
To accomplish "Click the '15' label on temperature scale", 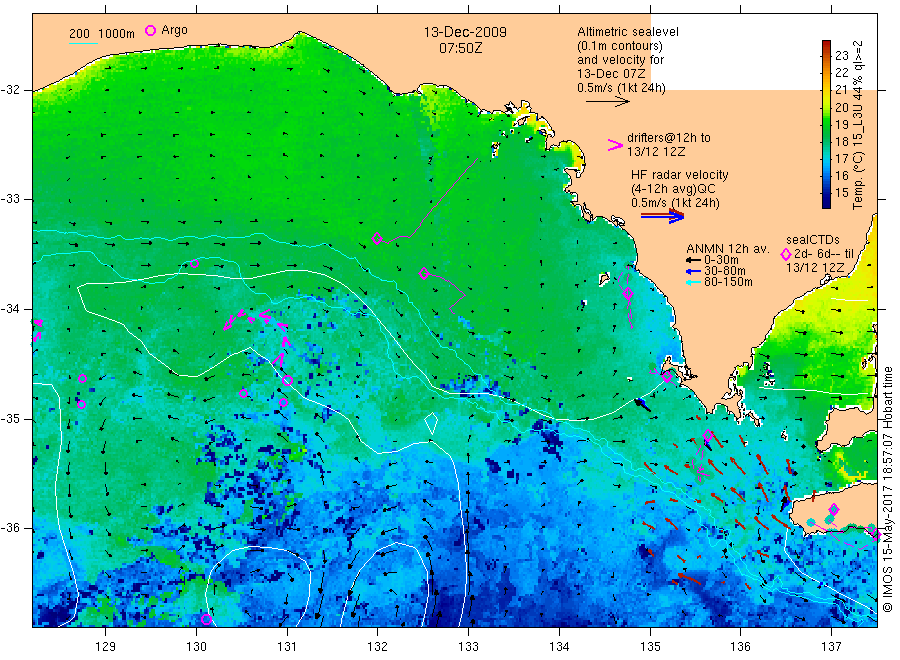I will point(841,193).
